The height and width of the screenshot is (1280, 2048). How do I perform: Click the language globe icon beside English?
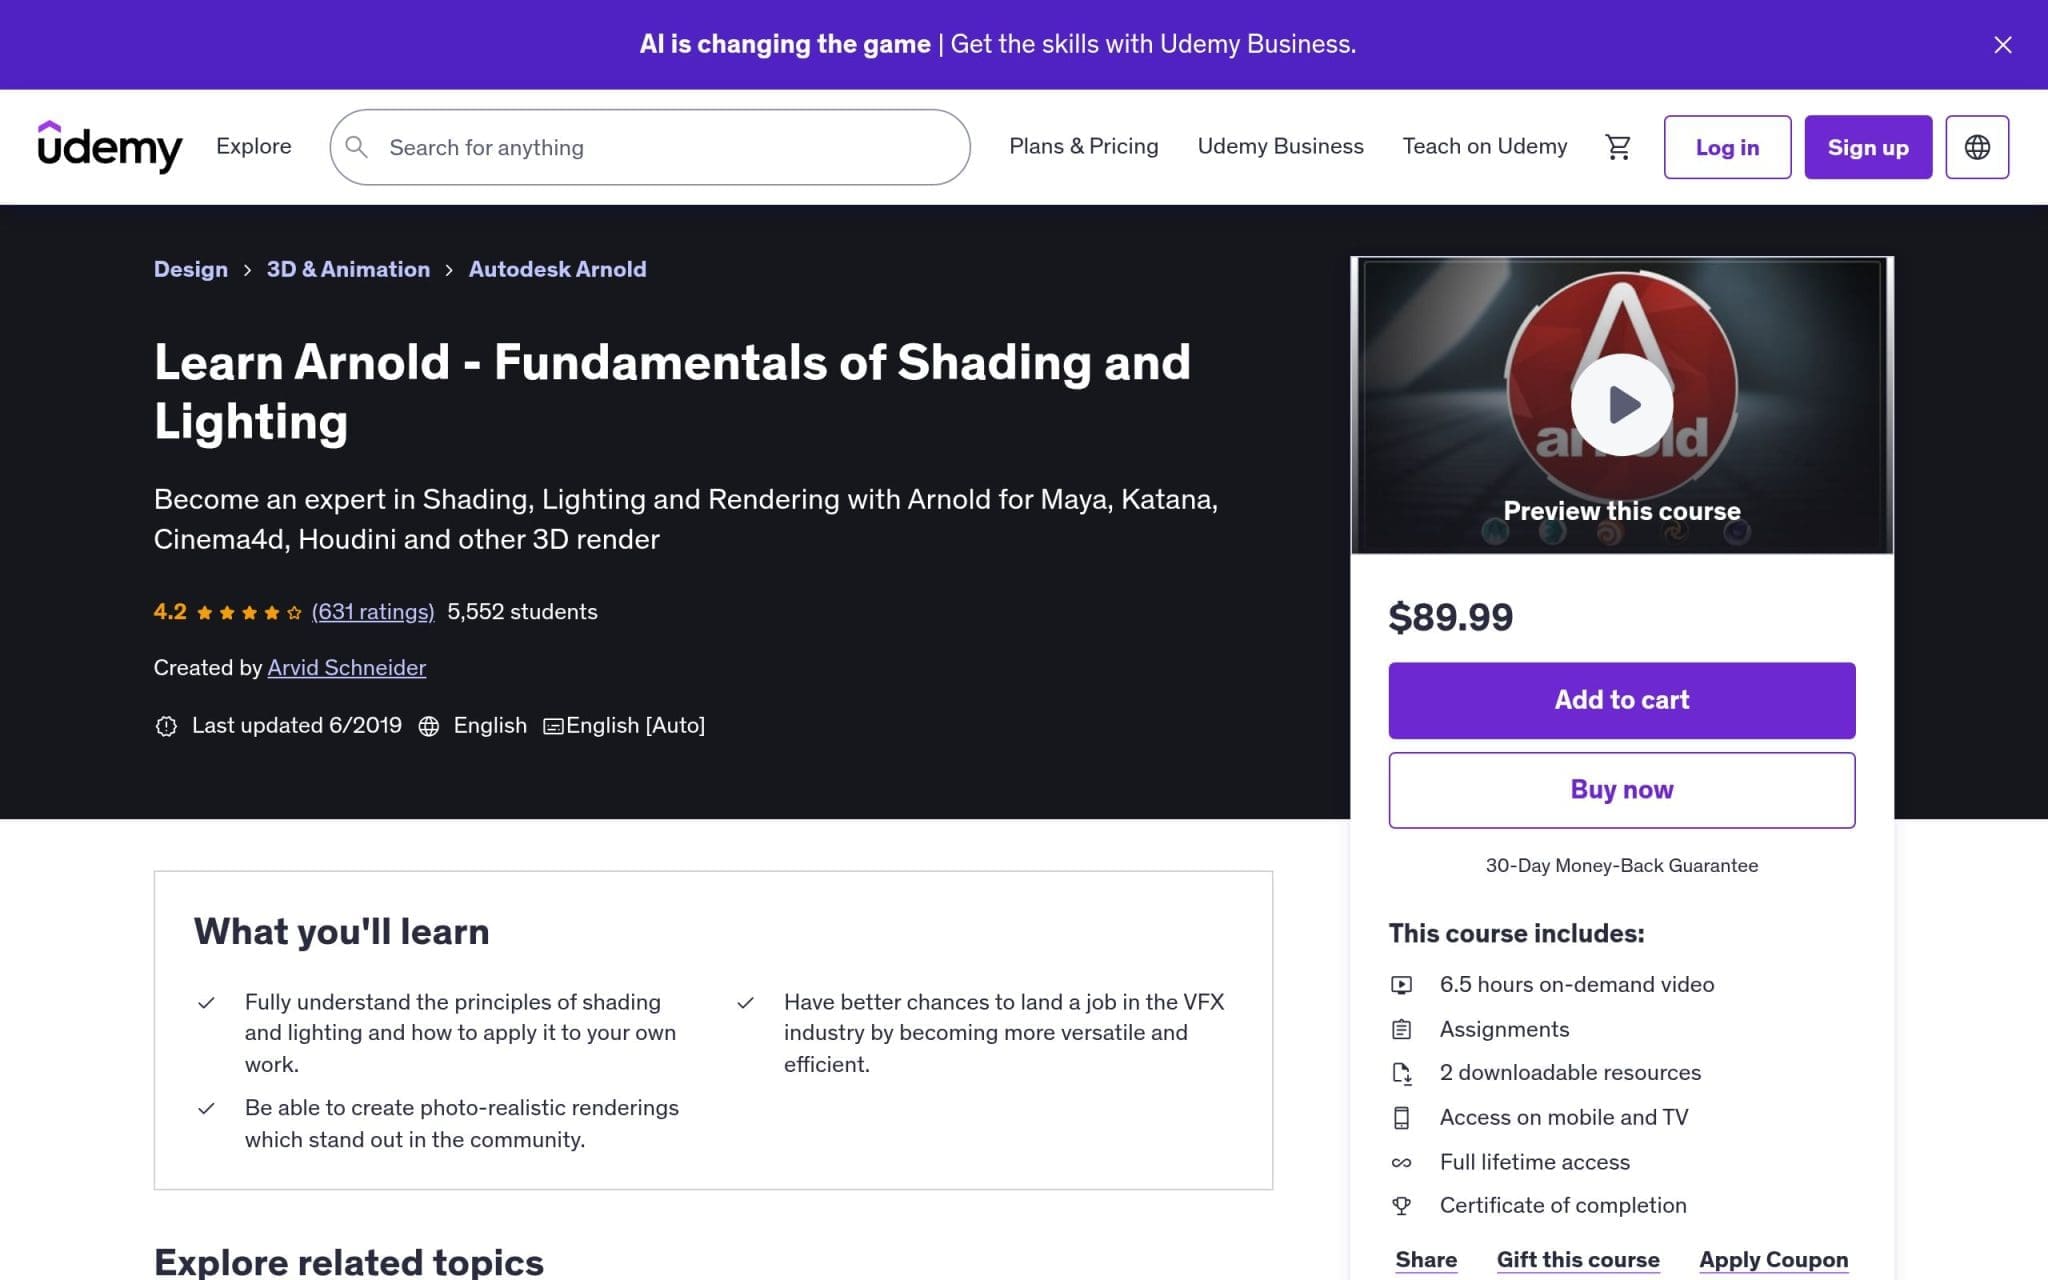(429, 726)
